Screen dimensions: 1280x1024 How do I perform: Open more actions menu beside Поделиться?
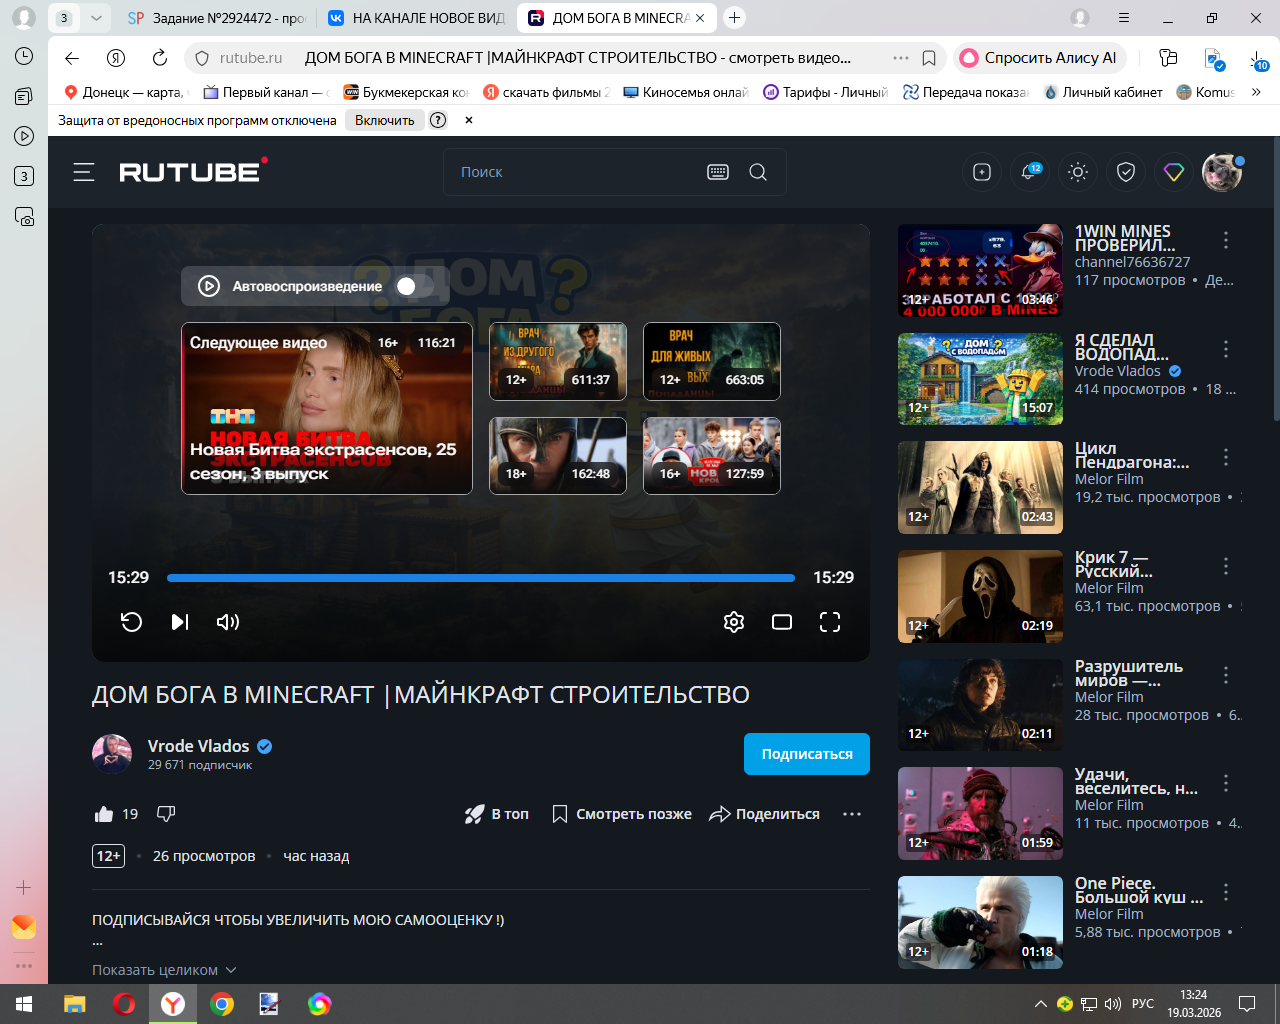(852, 814)
